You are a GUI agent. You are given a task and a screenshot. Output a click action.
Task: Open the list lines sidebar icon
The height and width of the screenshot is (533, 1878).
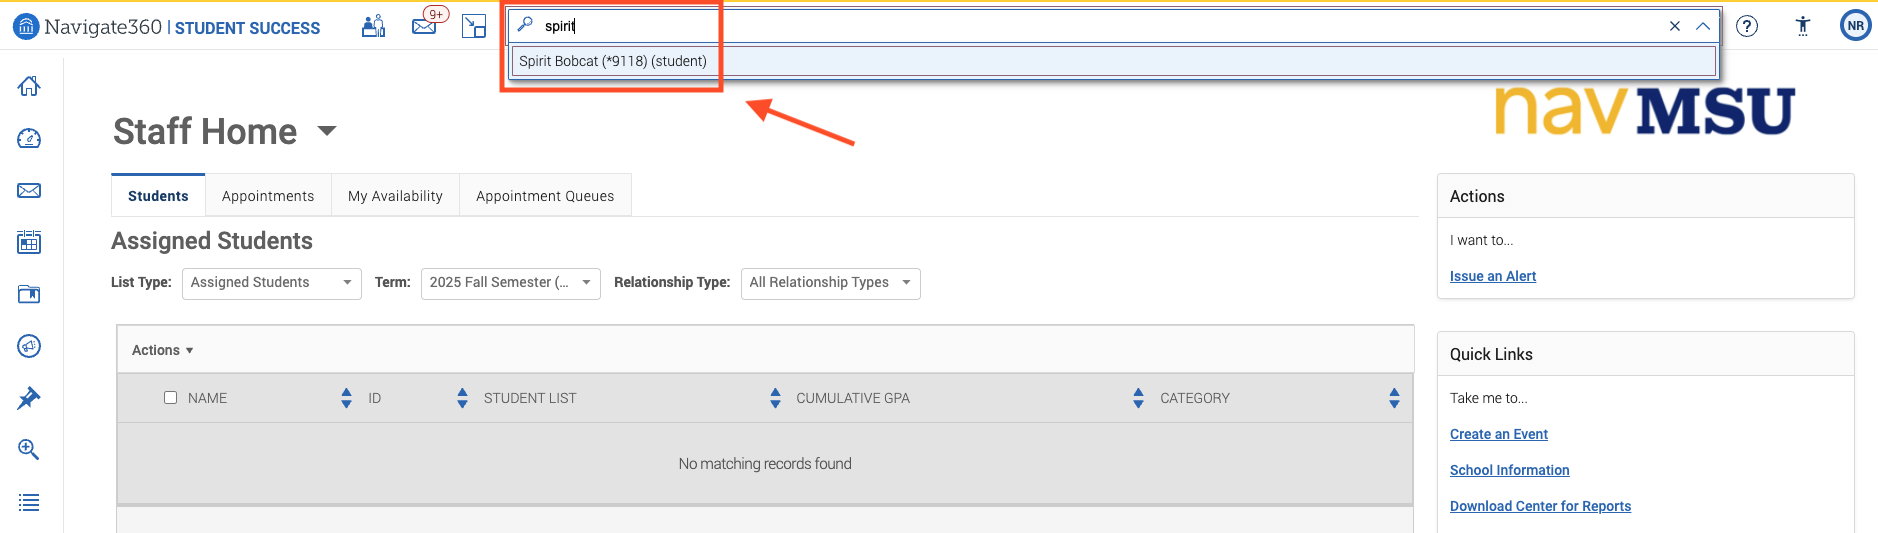click(29, 502)
